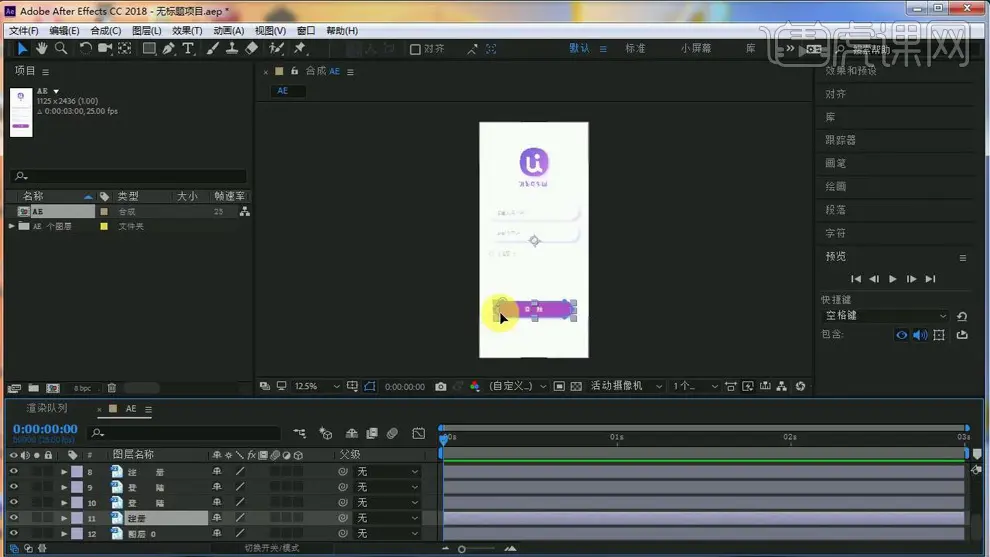Select the Hand tool in toolbar

tap(42, 48)
